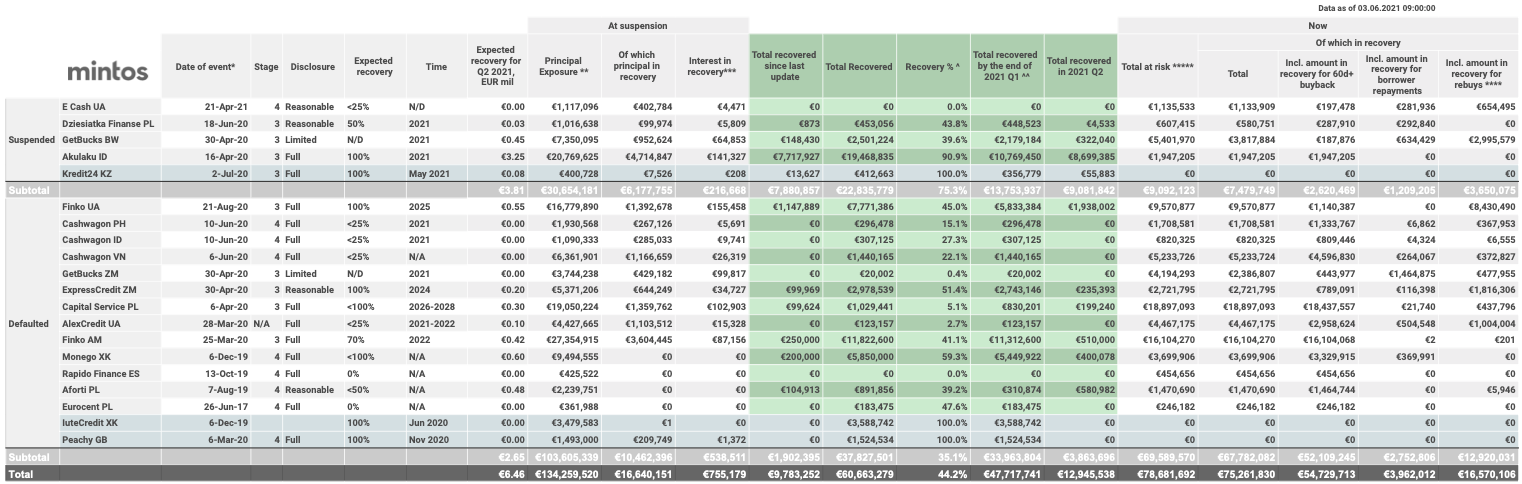Click the total Q2 expected recovery "€6.46"
Screen dimensions: 1522x484
511,473
